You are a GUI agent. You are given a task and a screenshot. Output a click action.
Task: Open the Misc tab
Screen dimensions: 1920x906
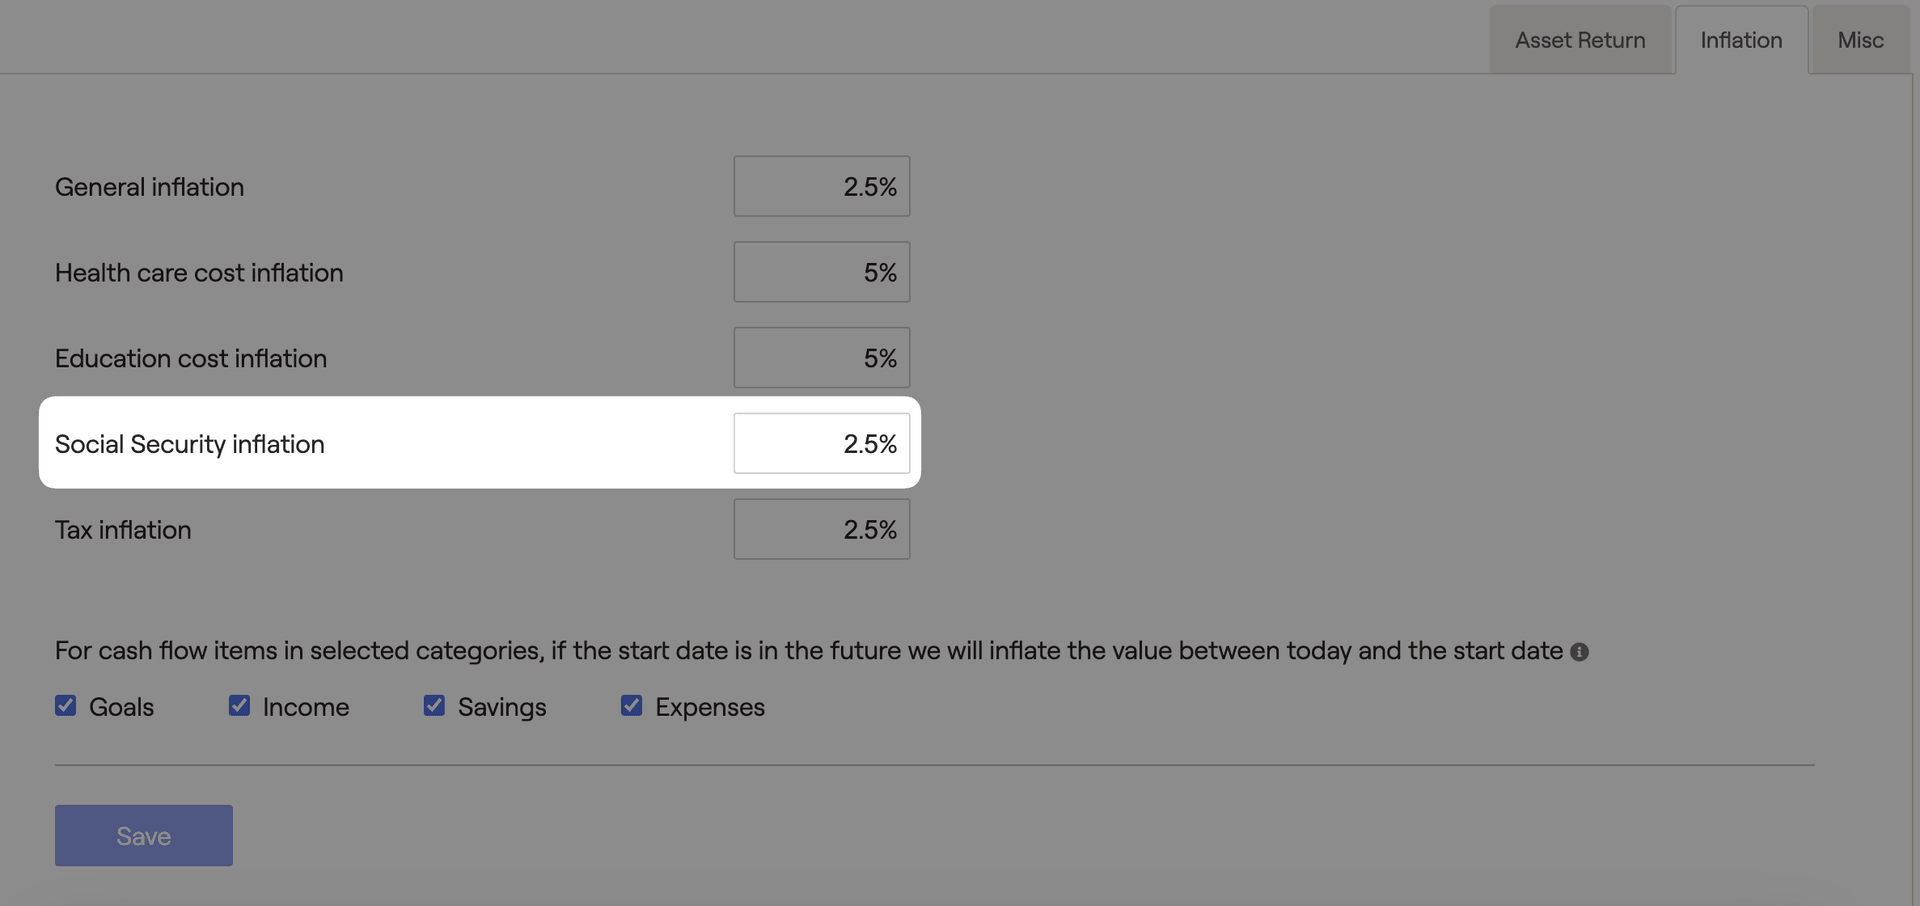coord(1860,40)
